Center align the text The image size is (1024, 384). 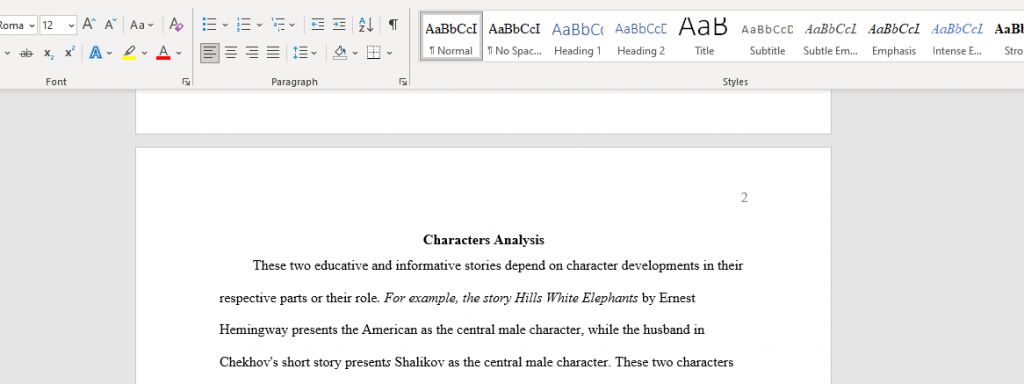coord(231,53)
